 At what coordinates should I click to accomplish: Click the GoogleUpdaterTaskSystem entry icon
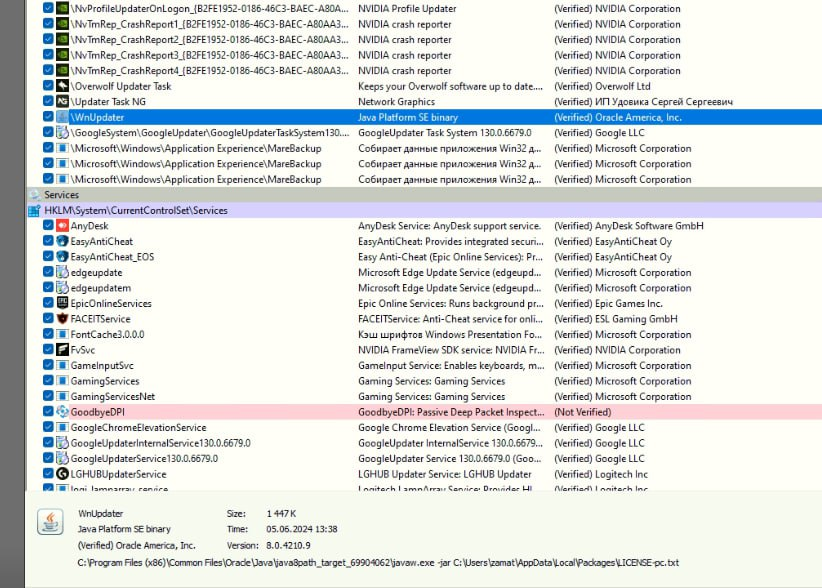(x=62, y=133)
